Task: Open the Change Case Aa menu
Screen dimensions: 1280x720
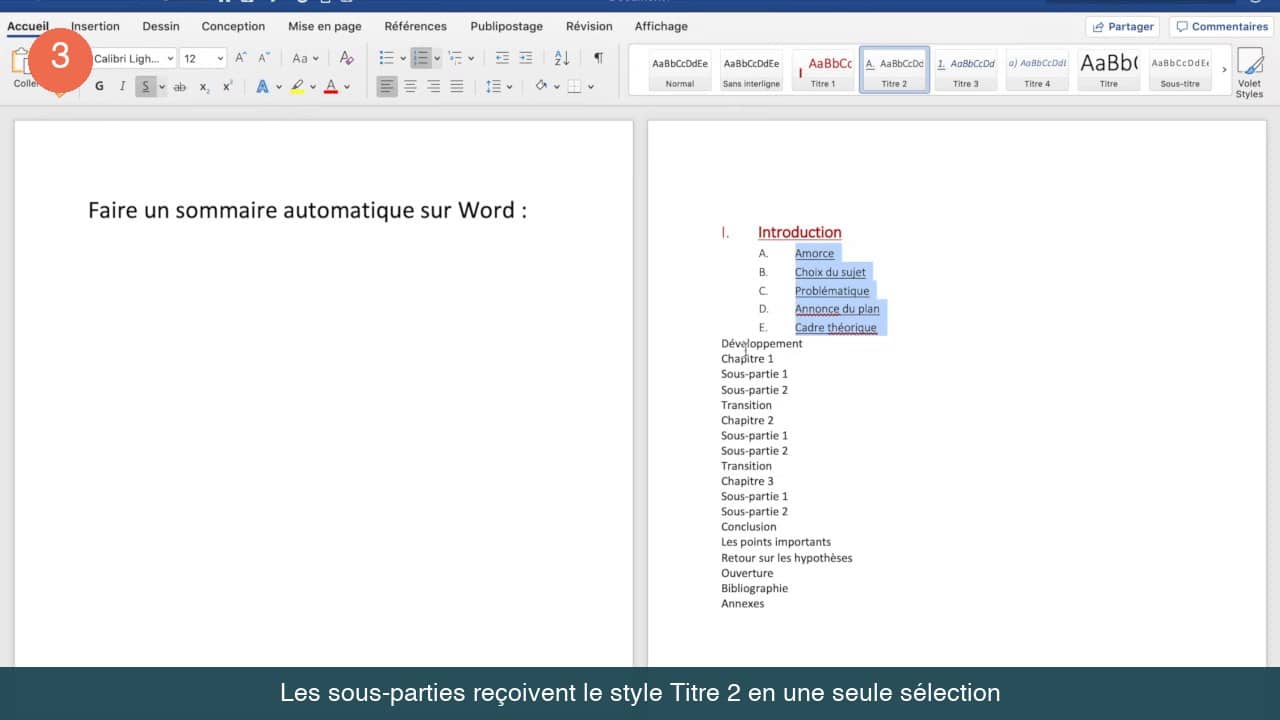Action: pyautogui.click(x=305, y=58)
